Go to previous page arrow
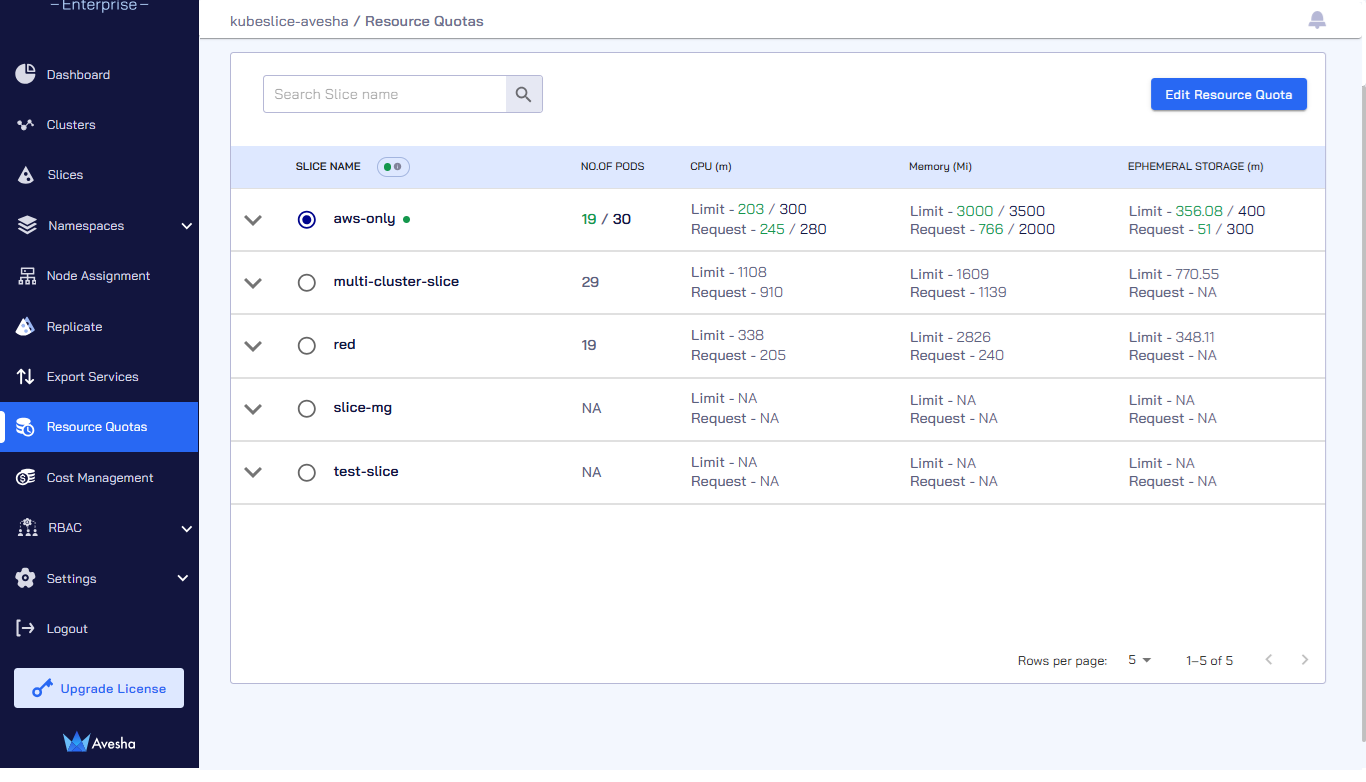 (x=1269, y=660)
